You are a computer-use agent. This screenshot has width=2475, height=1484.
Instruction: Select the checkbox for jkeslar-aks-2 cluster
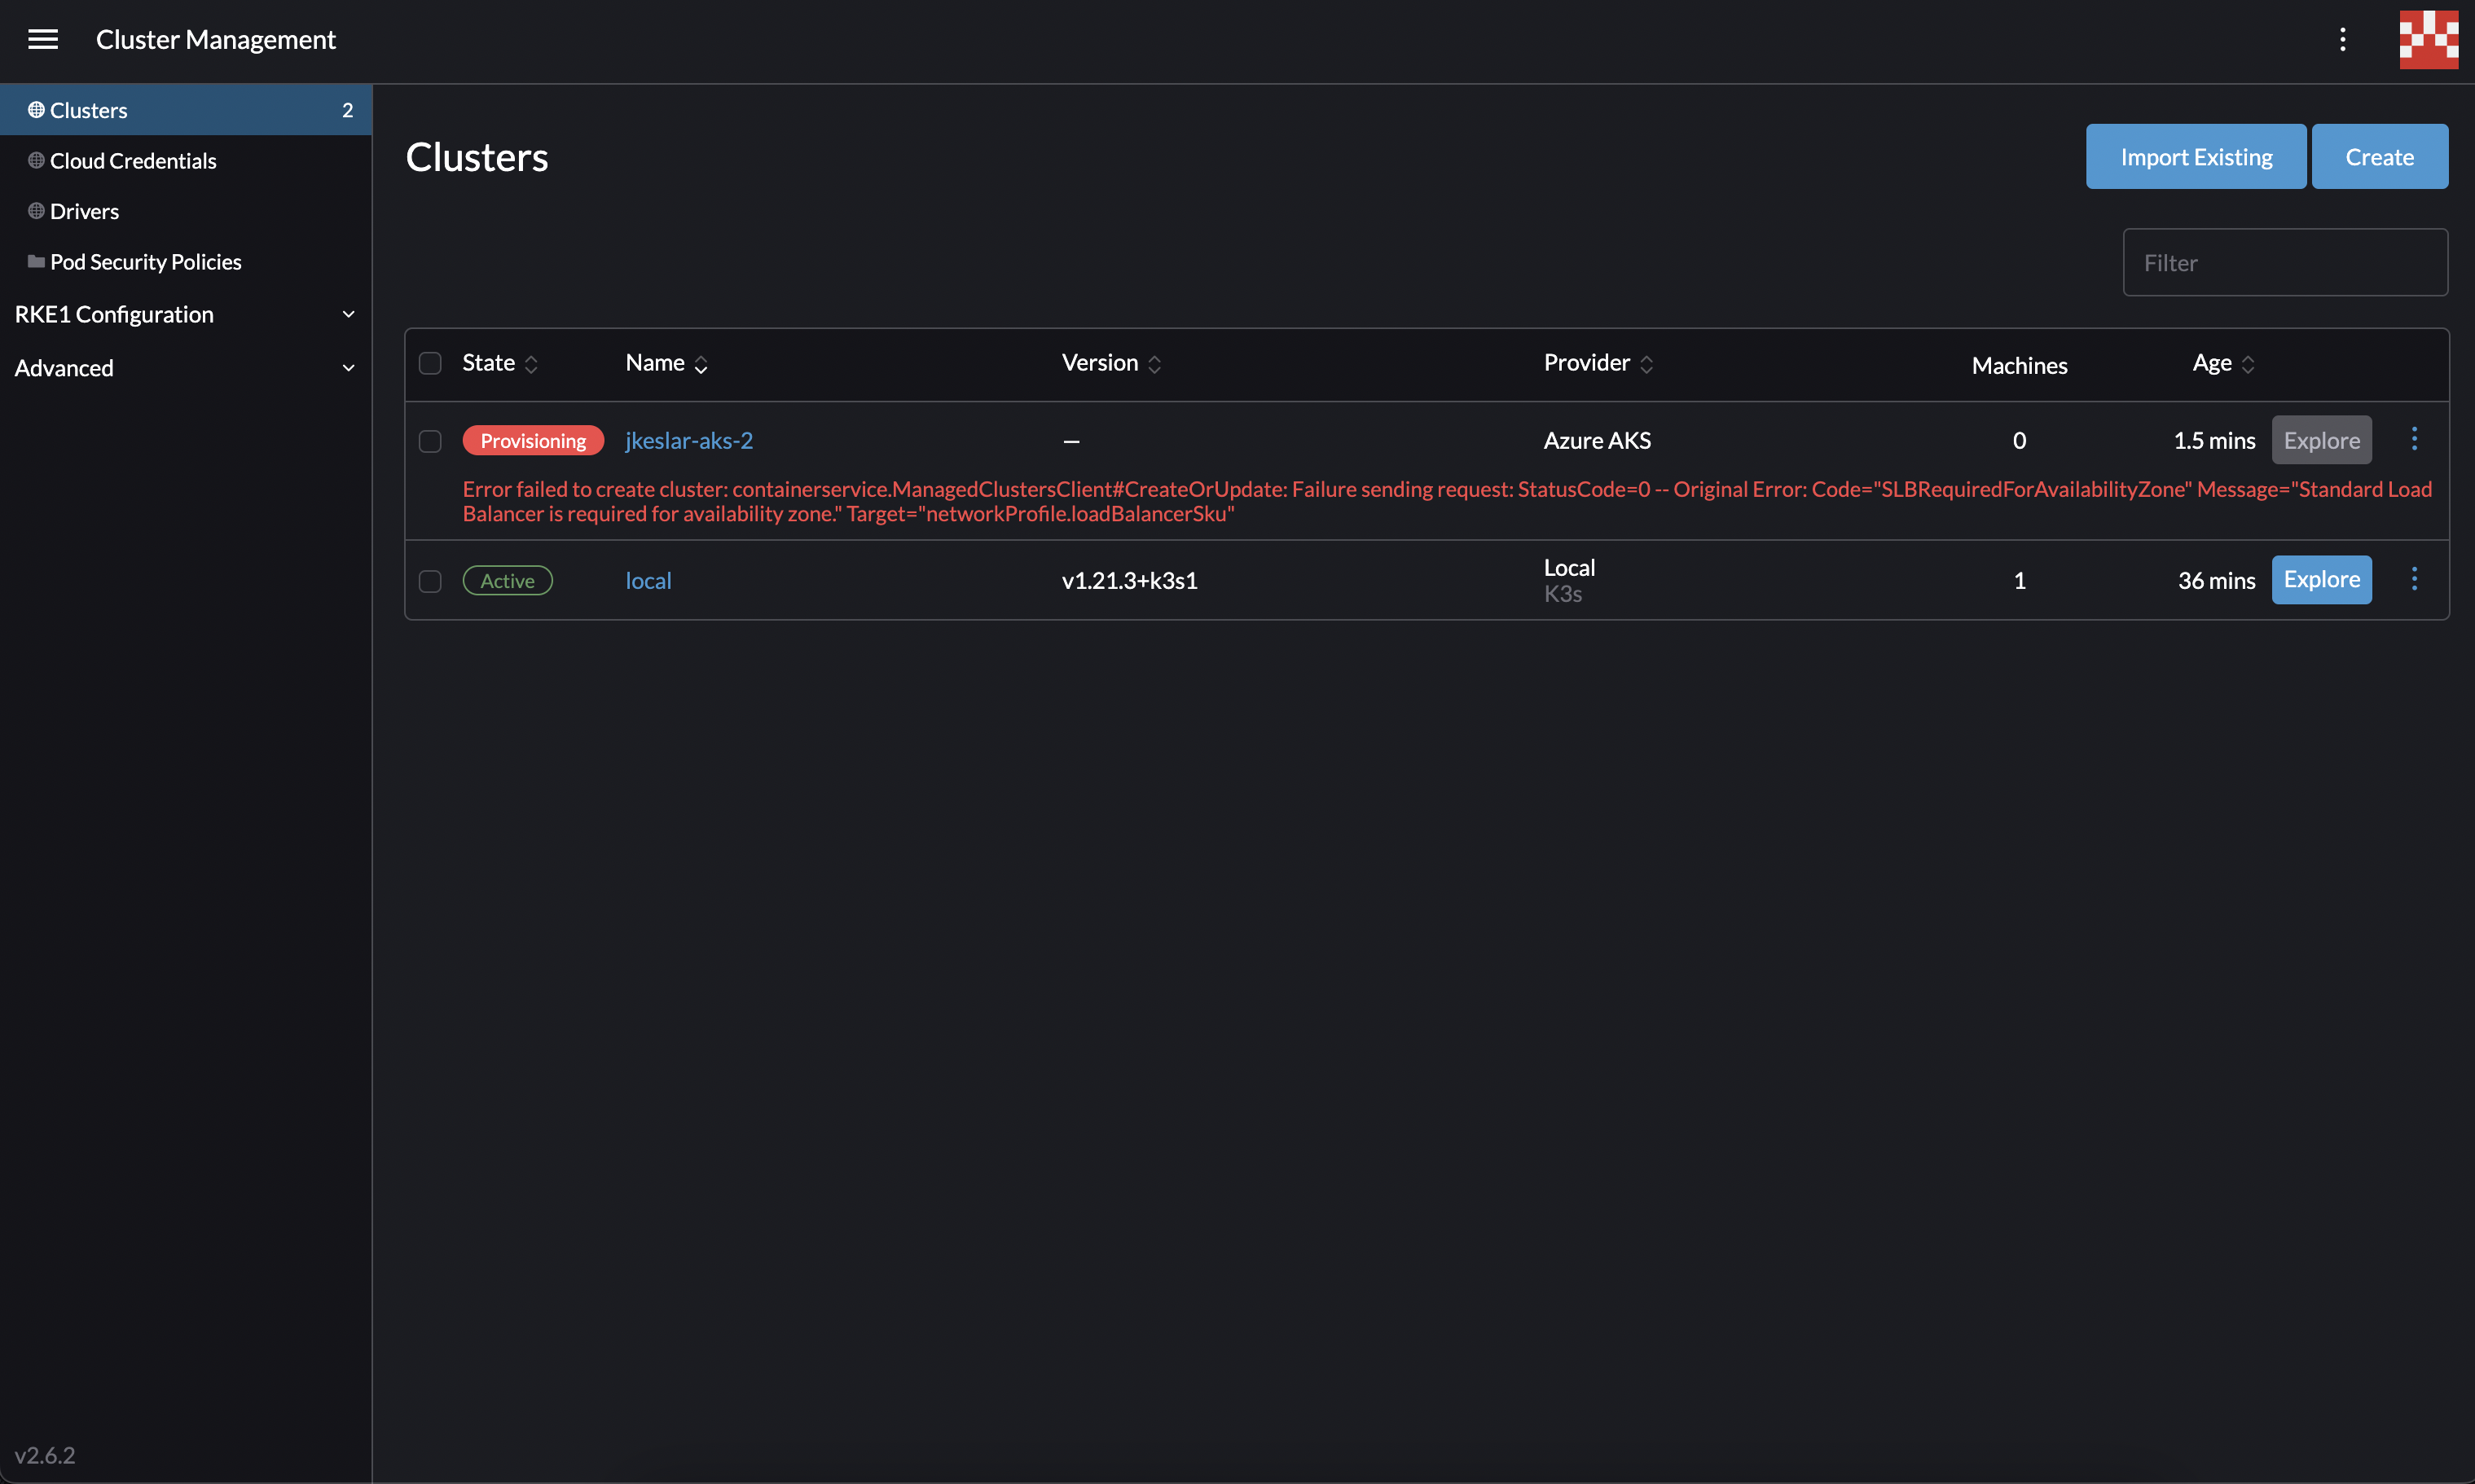coord(430,441)
